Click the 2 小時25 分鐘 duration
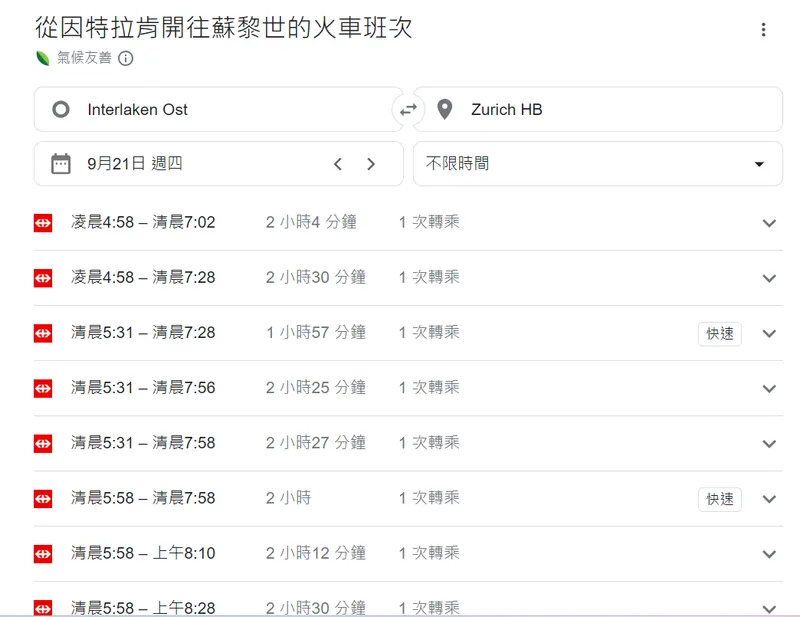 (315, 387)
